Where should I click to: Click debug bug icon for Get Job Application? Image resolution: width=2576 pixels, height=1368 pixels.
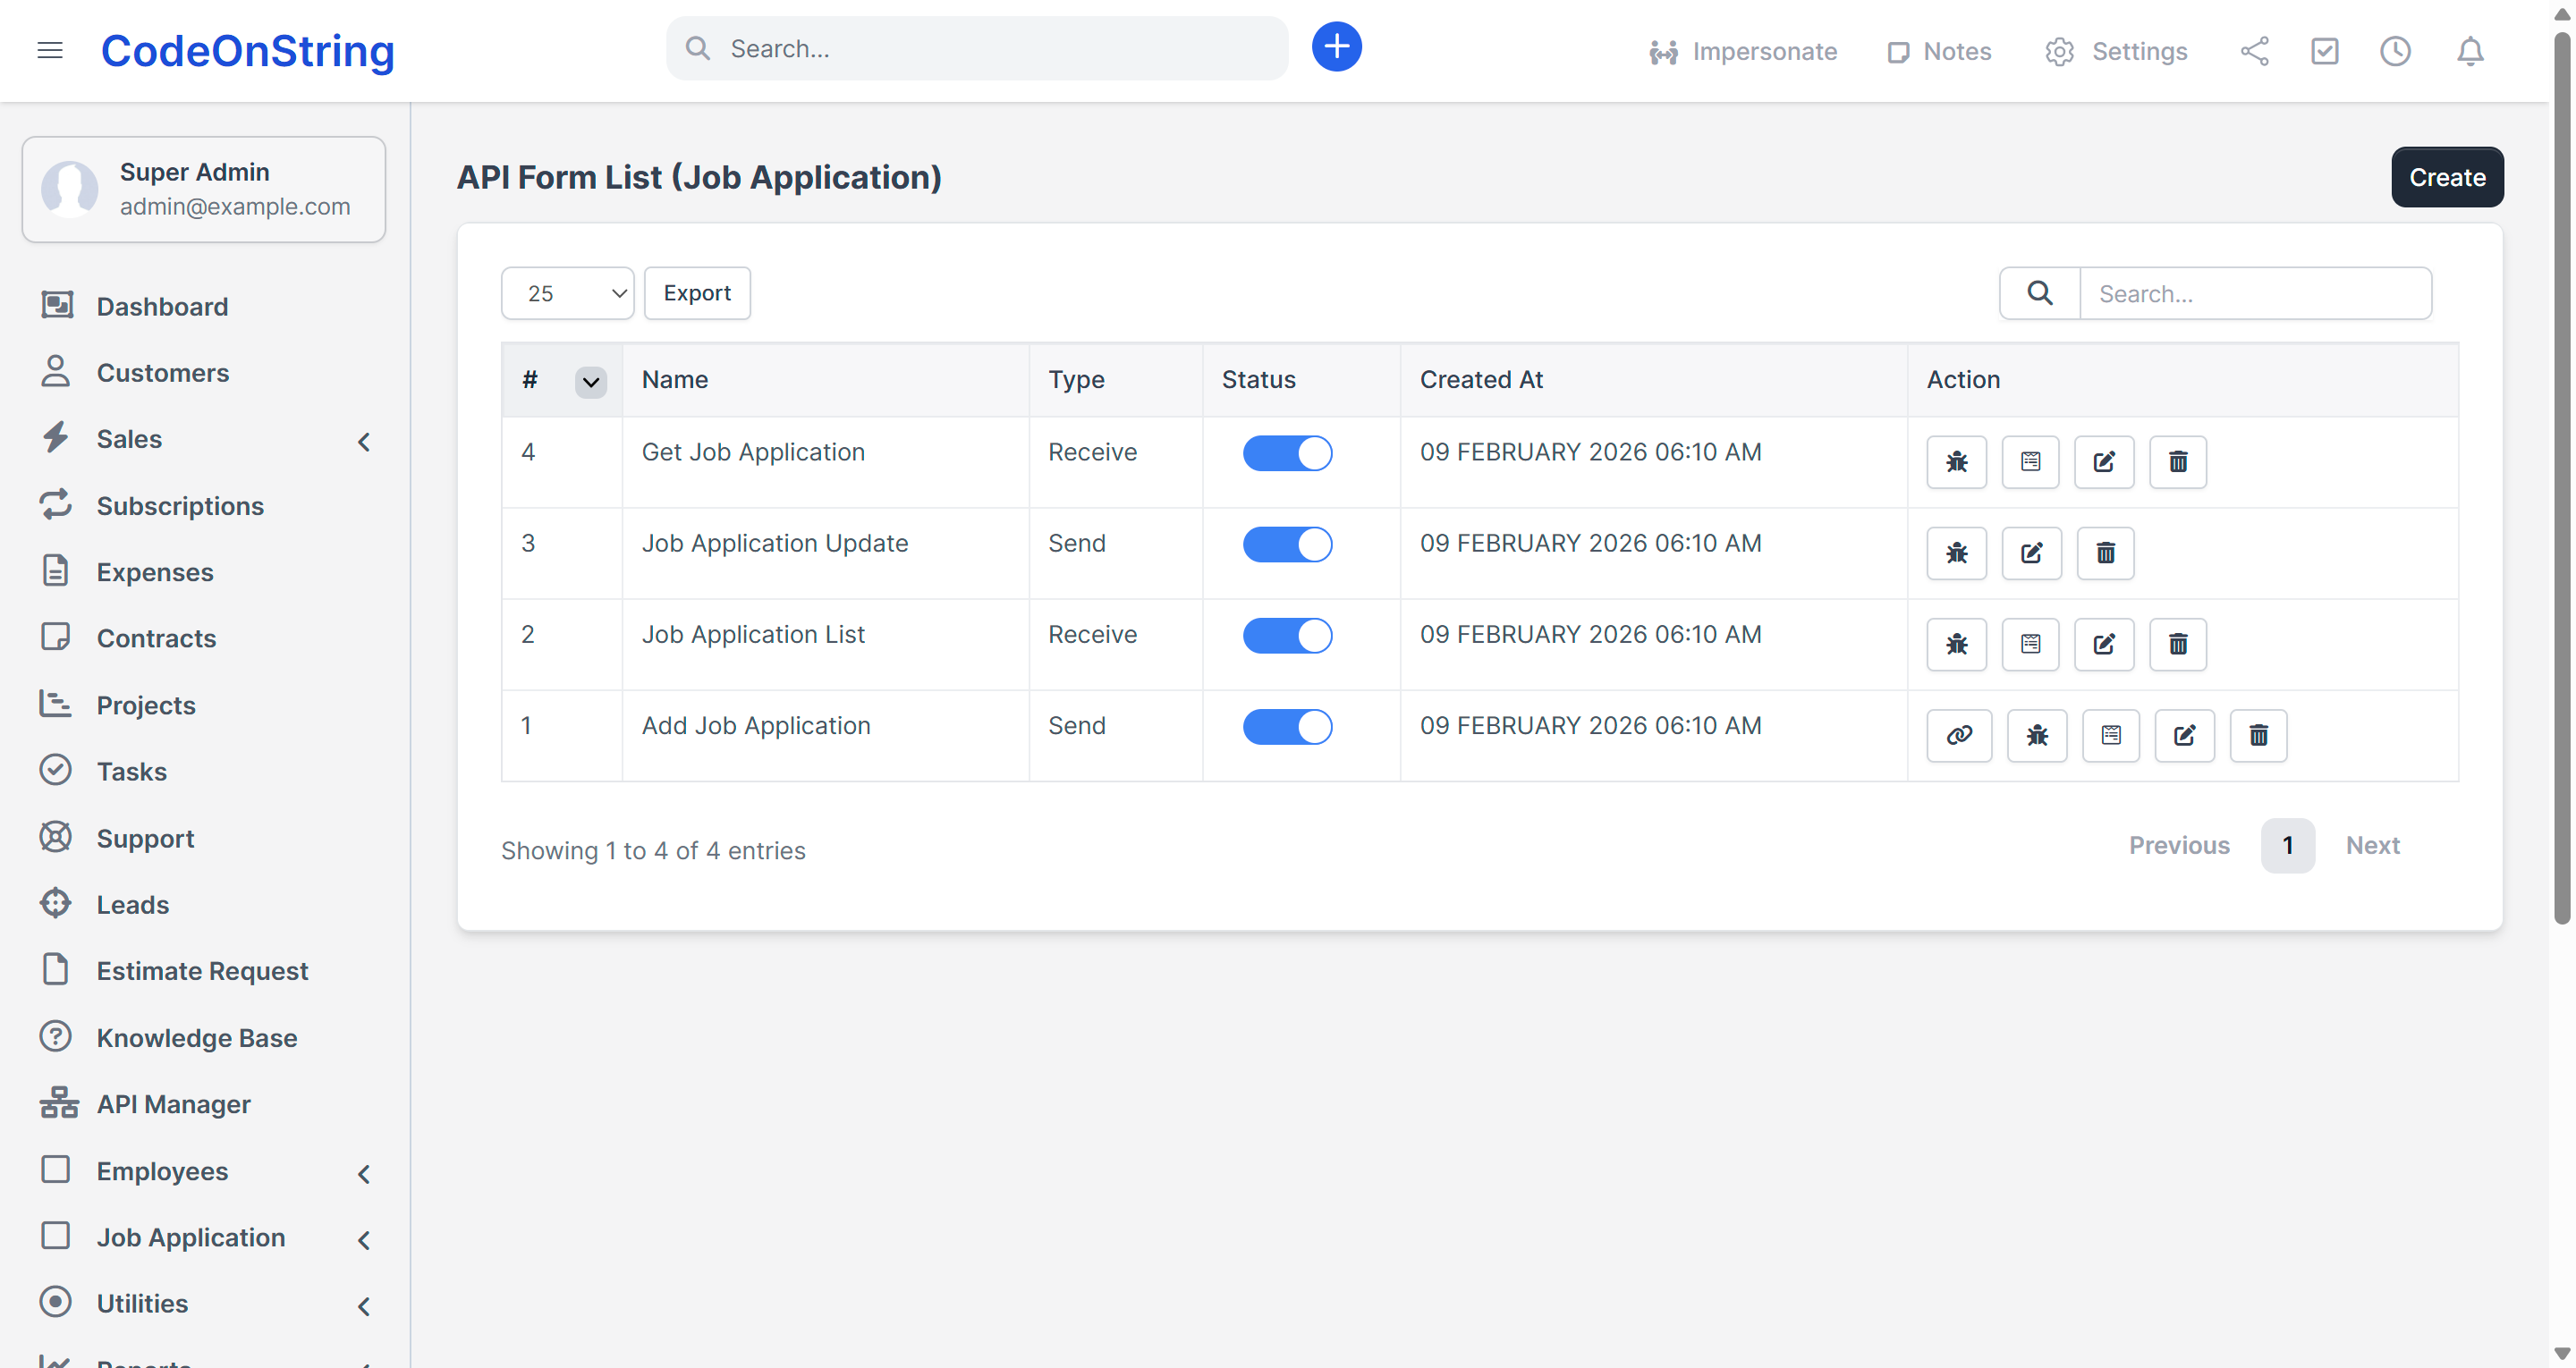click(1956, 462)
